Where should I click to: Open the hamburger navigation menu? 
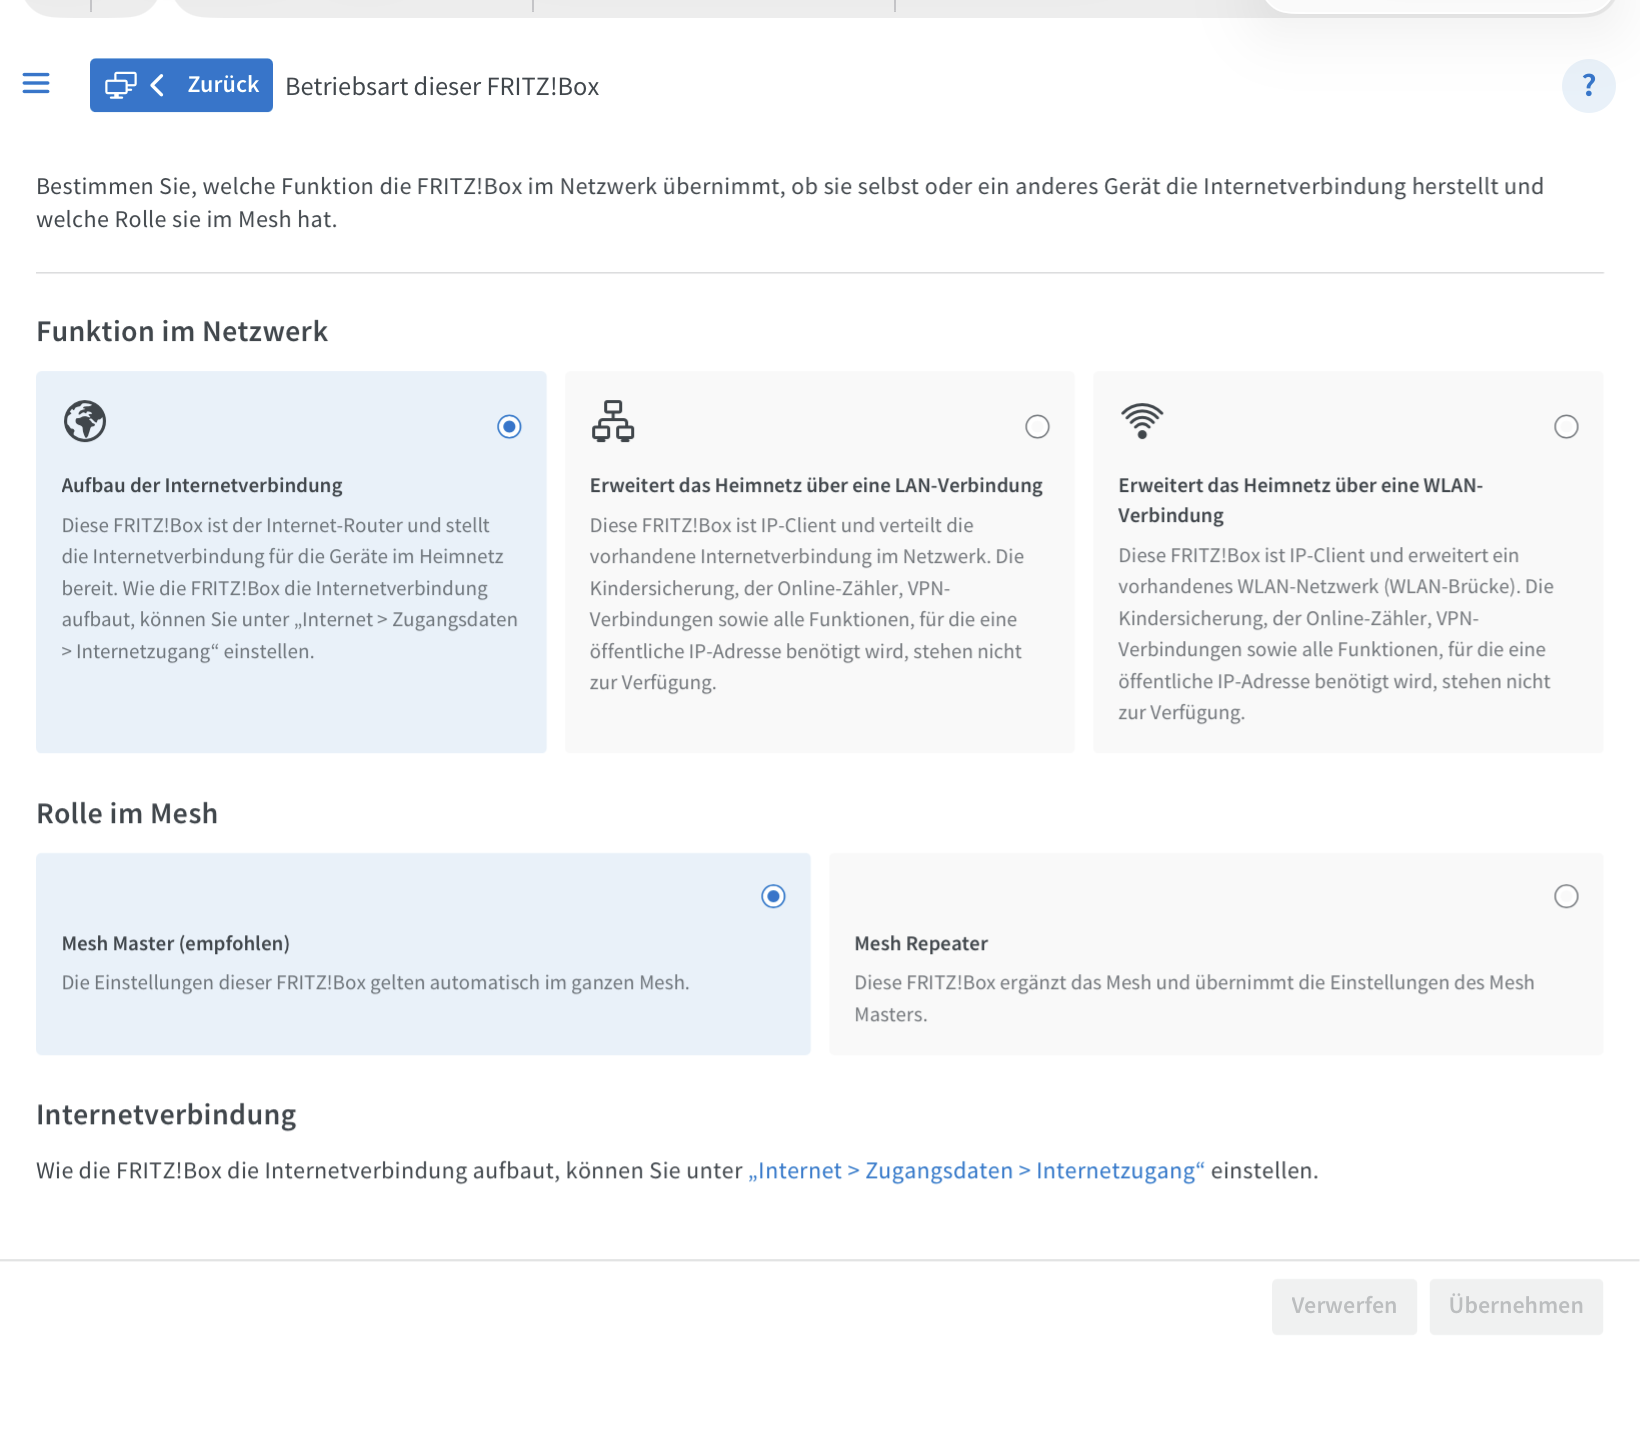tap(36, 84)
